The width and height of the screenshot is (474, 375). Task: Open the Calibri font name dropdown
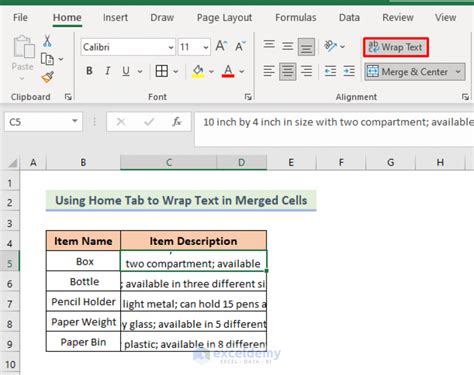[x=171, y=47]
